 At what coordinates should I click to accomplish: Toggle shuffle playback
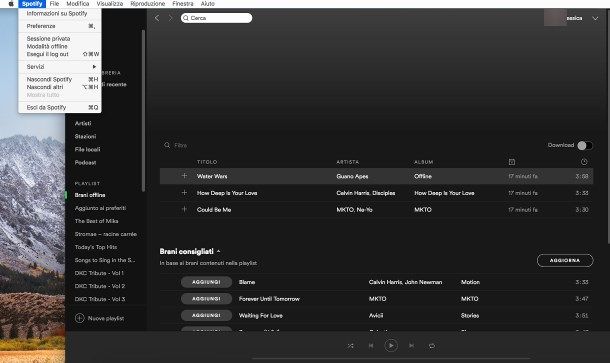351,345
